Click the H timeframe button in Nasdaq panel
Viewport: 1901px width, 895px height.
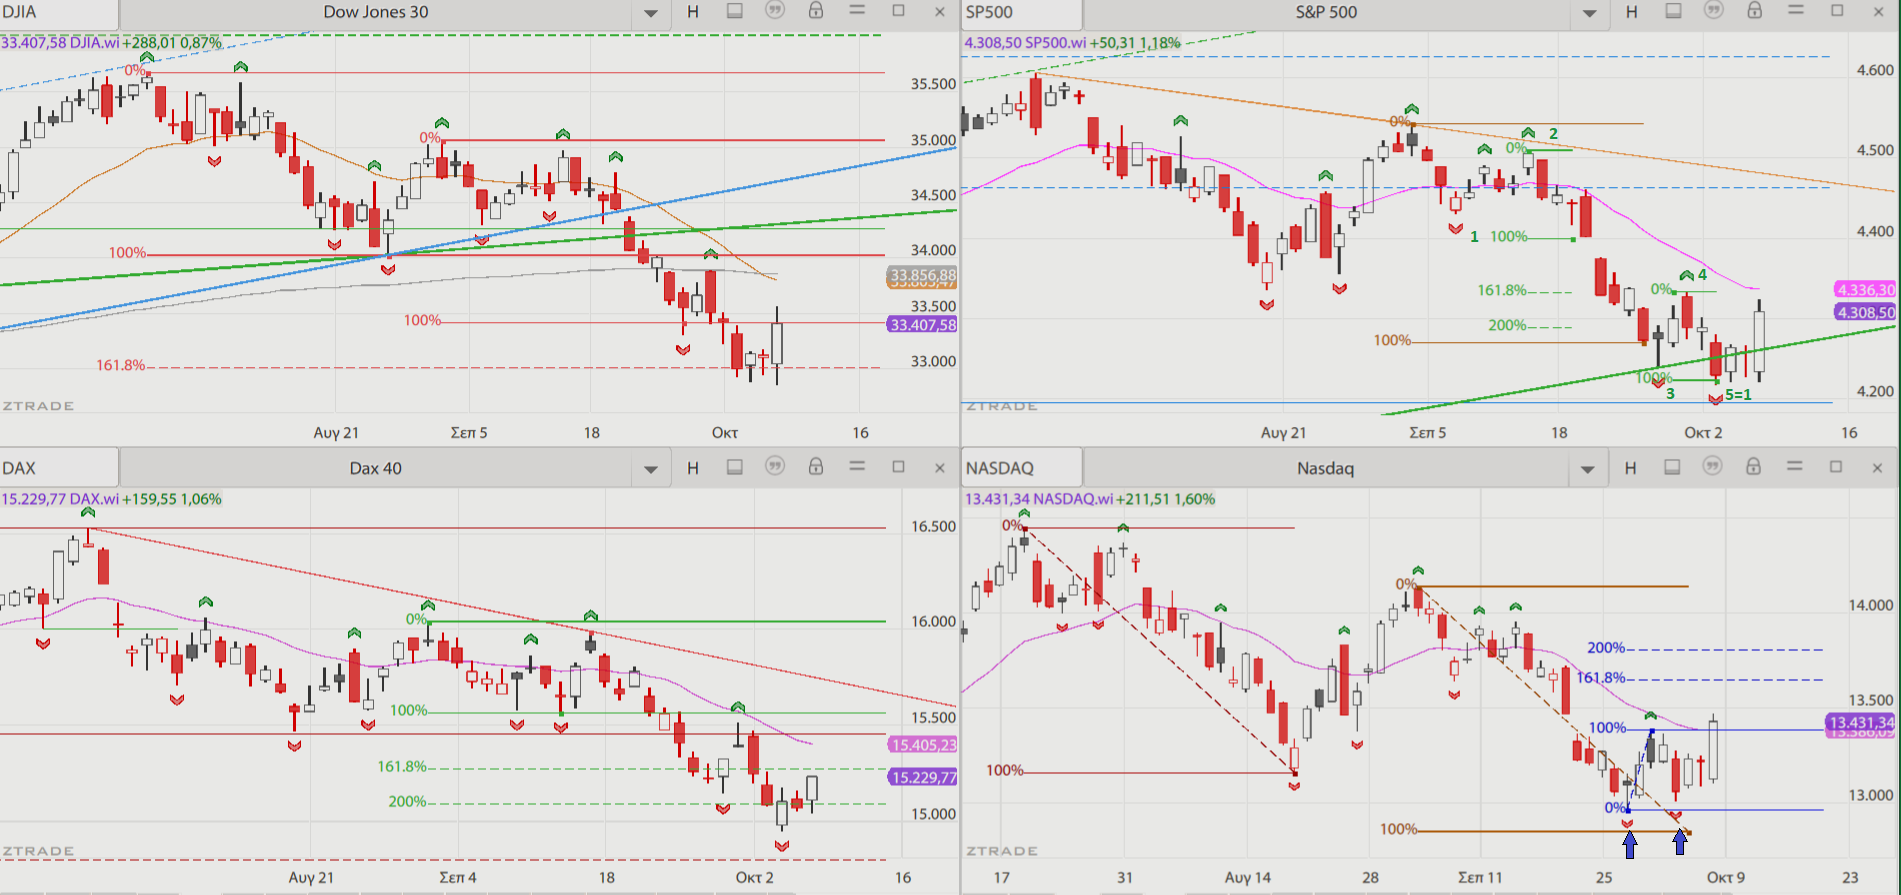tap(1631, 468)
